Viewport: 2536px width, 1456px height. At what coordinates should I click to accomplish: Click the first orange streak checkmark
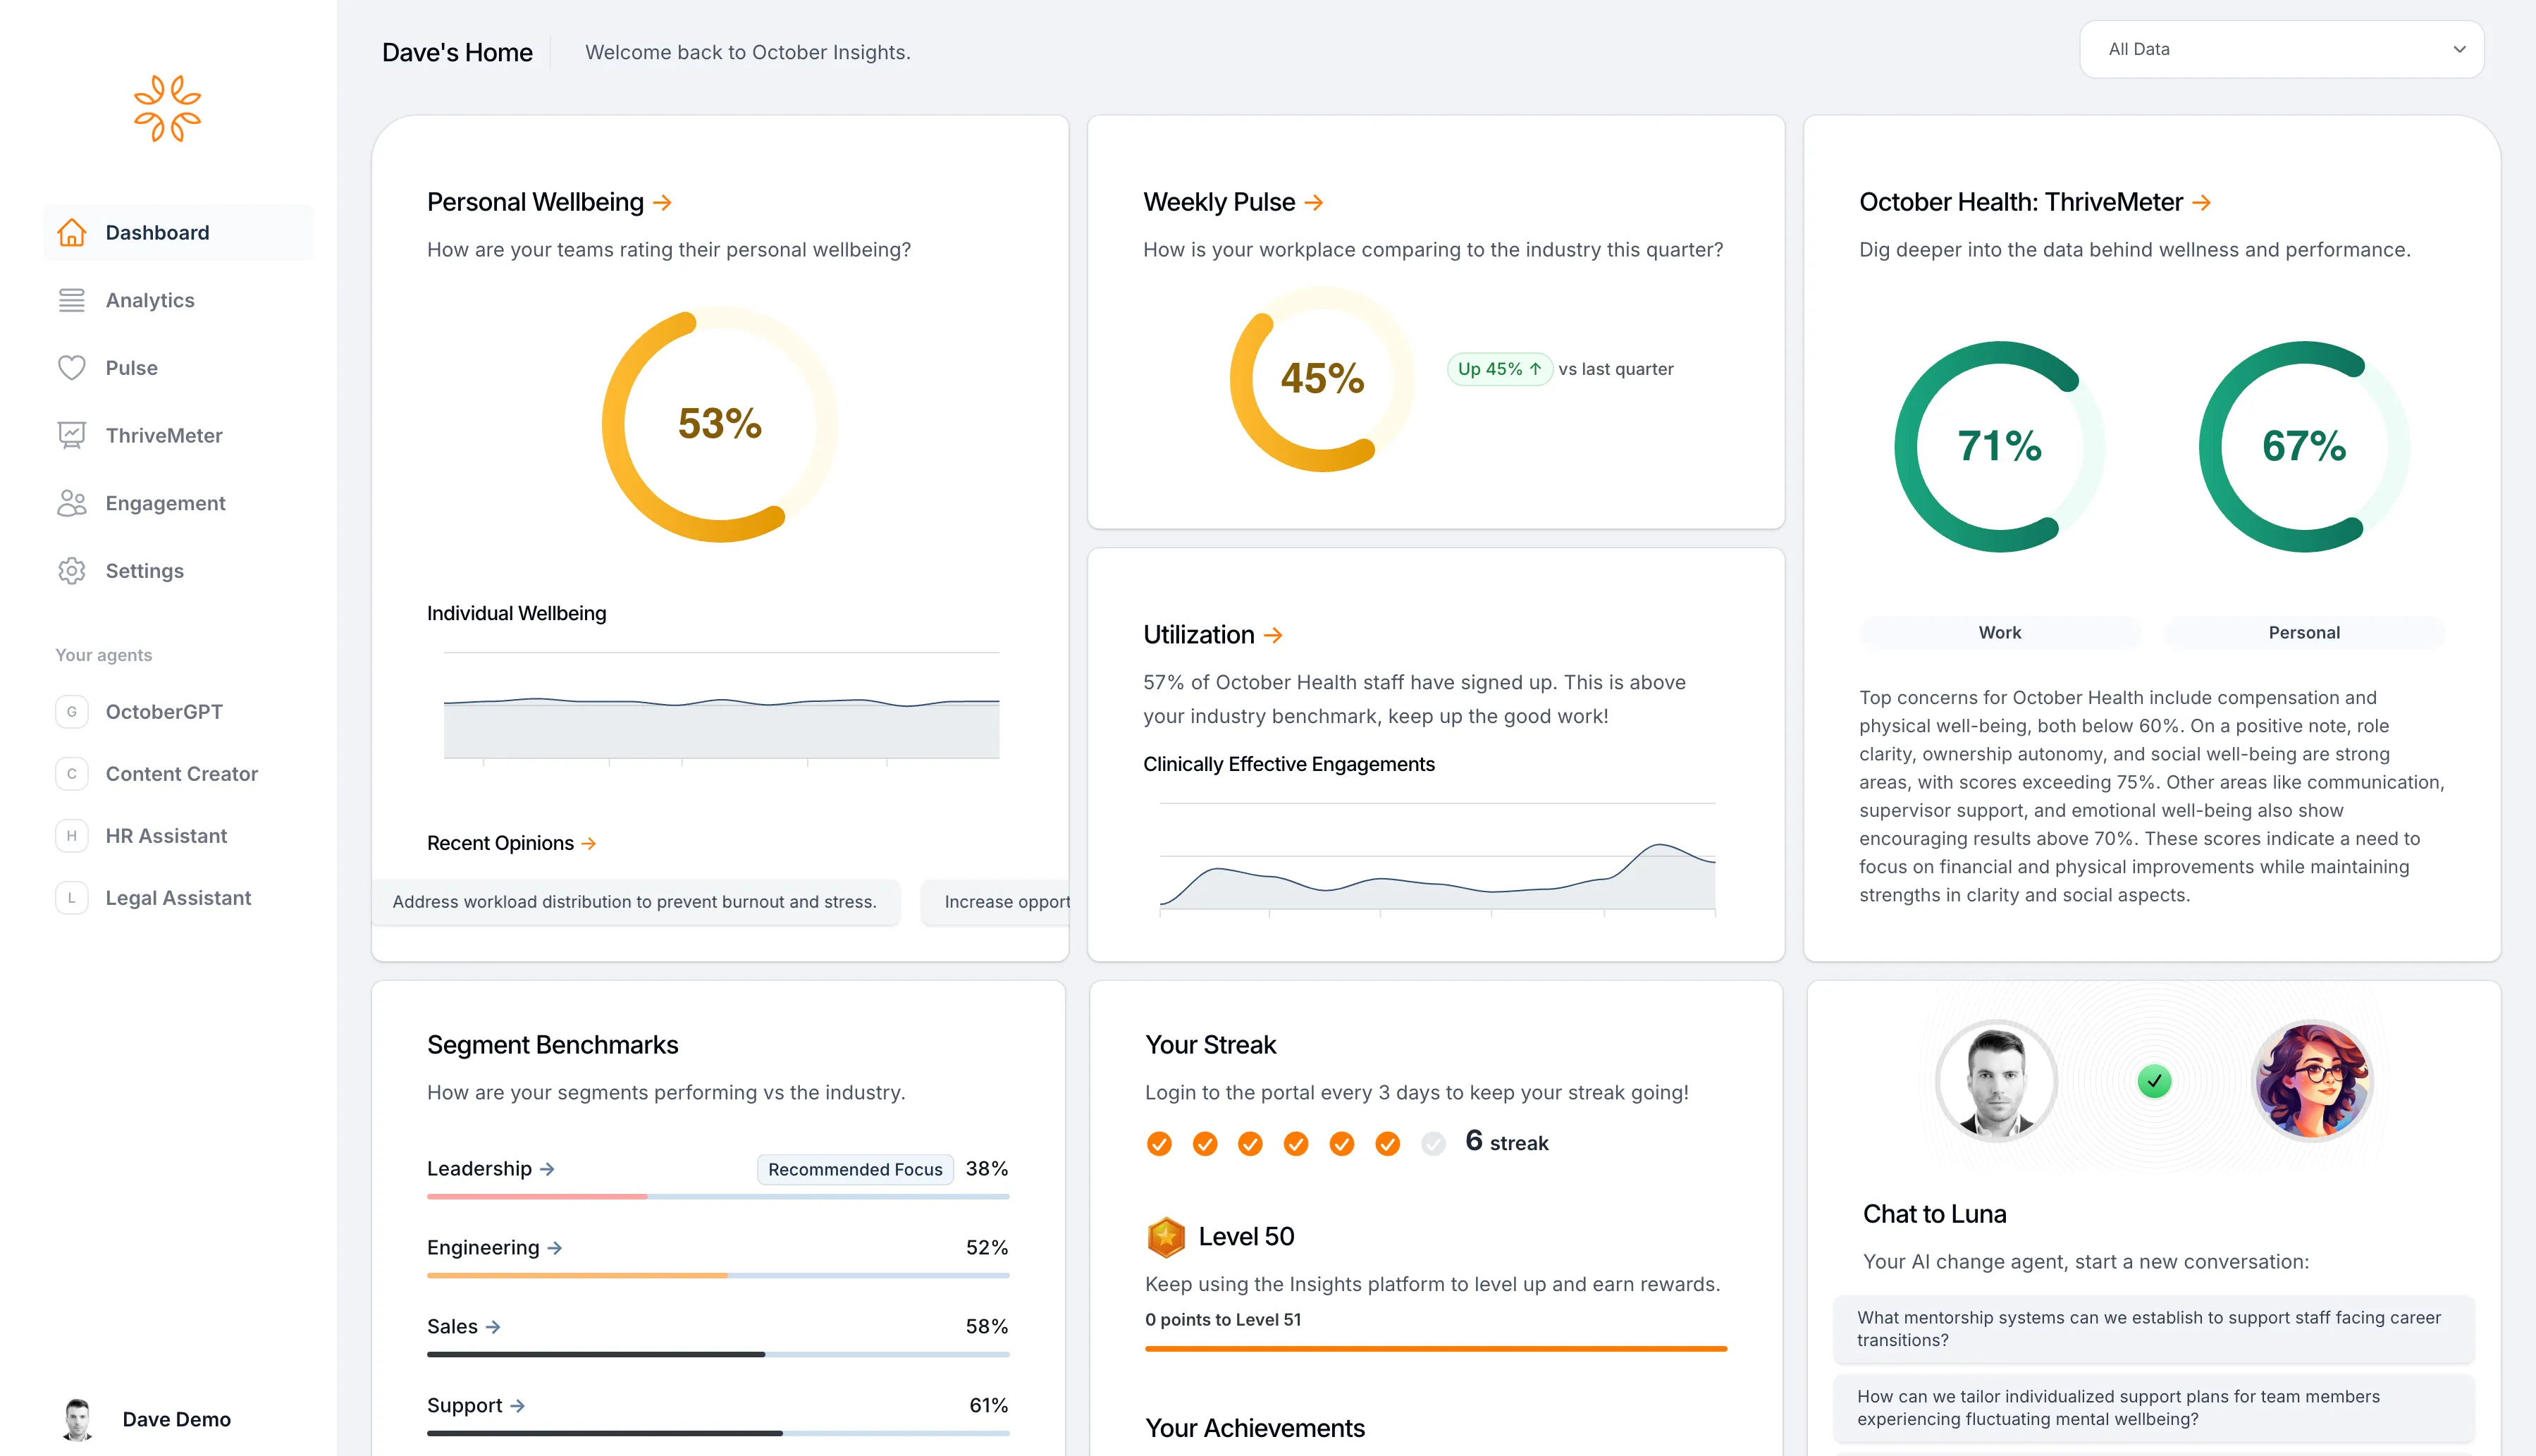pos(1159,1143)
